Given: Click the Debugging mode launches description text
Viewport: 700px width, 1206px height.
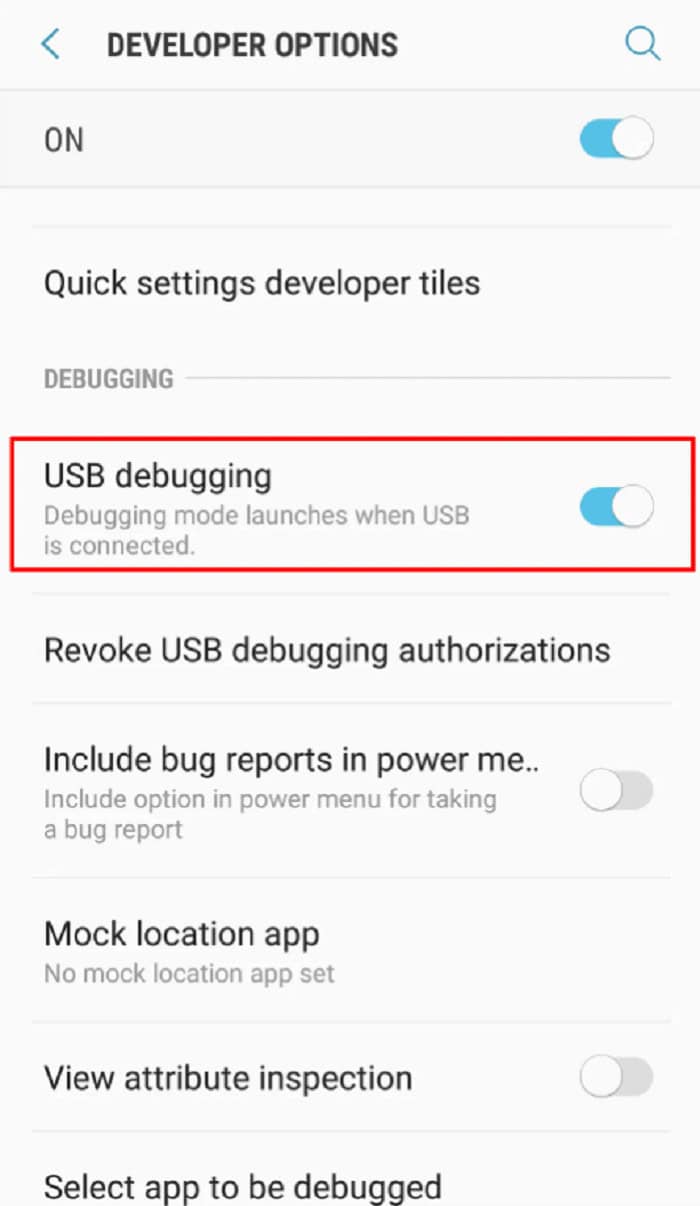Looking at the screenshot, I should pyautogui.click(x=256, y=531).
